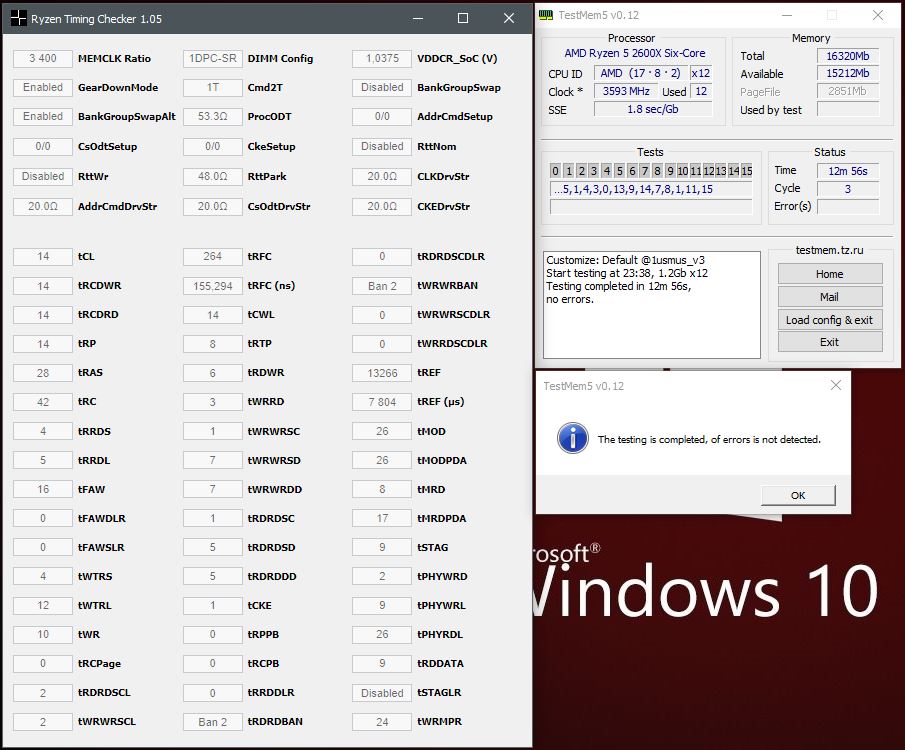Minimize the Ryzen Timing Checker window
Viewport: 905px width, 750px height.
click(x=418, y=18)
